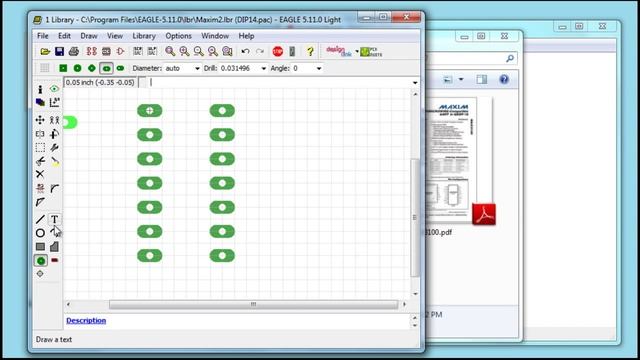Undo the last action

[245, 51]
